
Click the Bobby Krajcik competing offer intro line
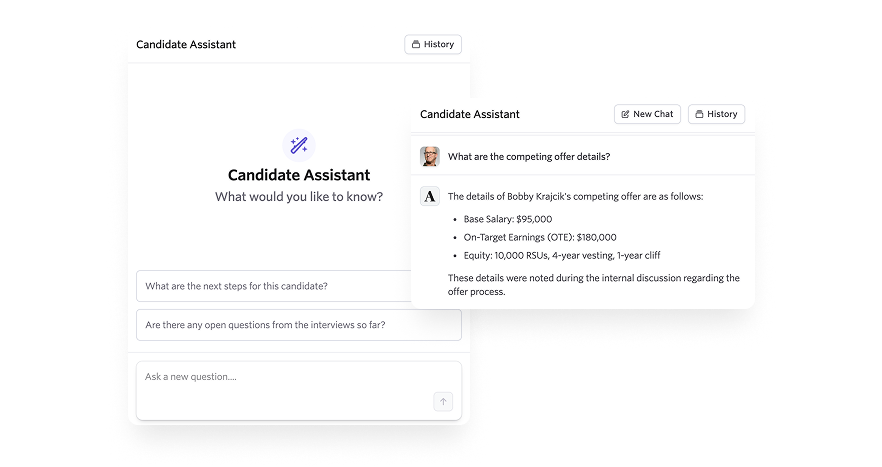575,196
